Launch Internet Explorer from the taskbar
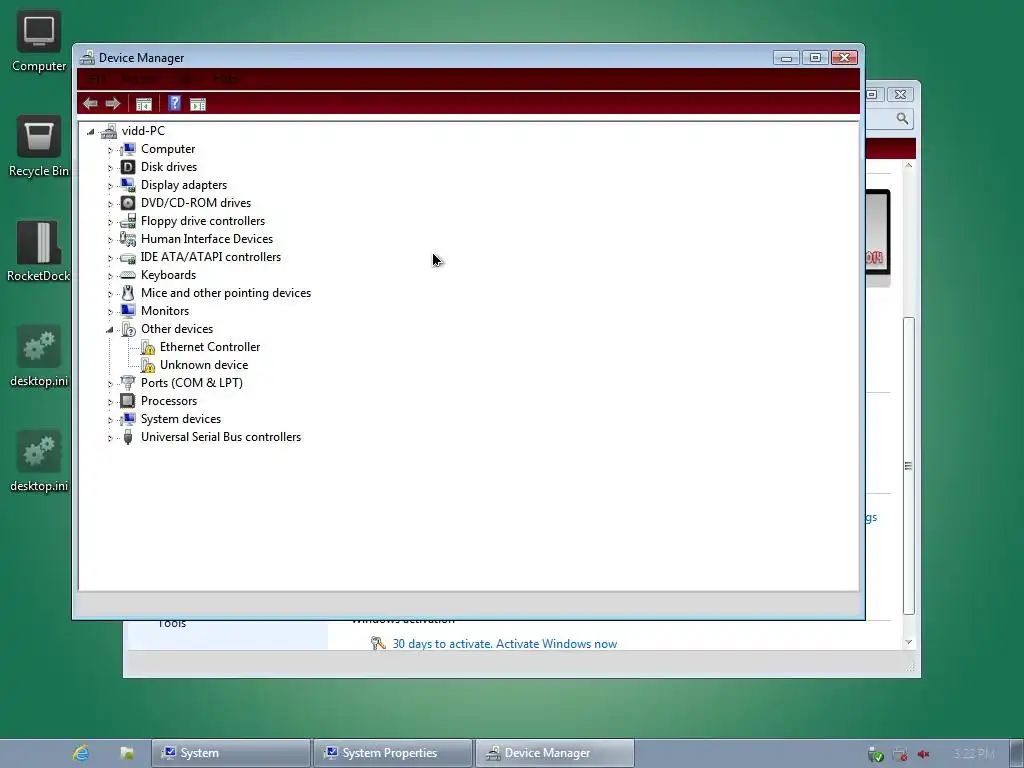 81,753
